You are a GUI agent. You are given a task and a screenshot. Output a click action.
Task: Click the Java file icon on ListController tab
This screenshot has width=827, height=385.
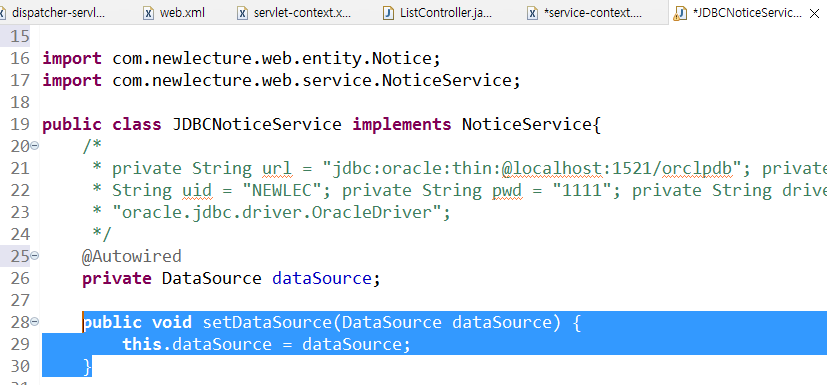[x=389, y=13]
